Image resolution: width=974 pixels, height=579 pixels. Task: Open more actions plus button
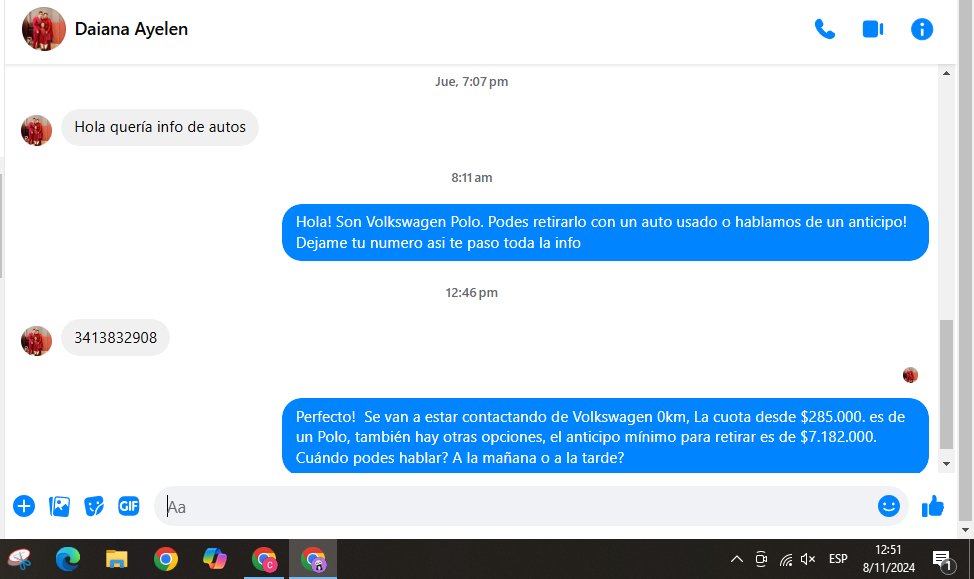point(24,506)
